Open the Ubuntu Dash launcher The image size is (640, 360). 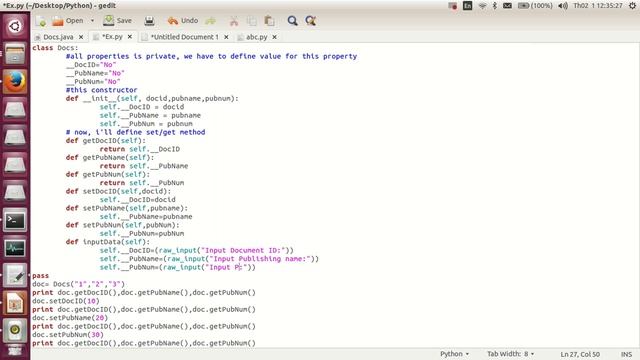[15, 27]
